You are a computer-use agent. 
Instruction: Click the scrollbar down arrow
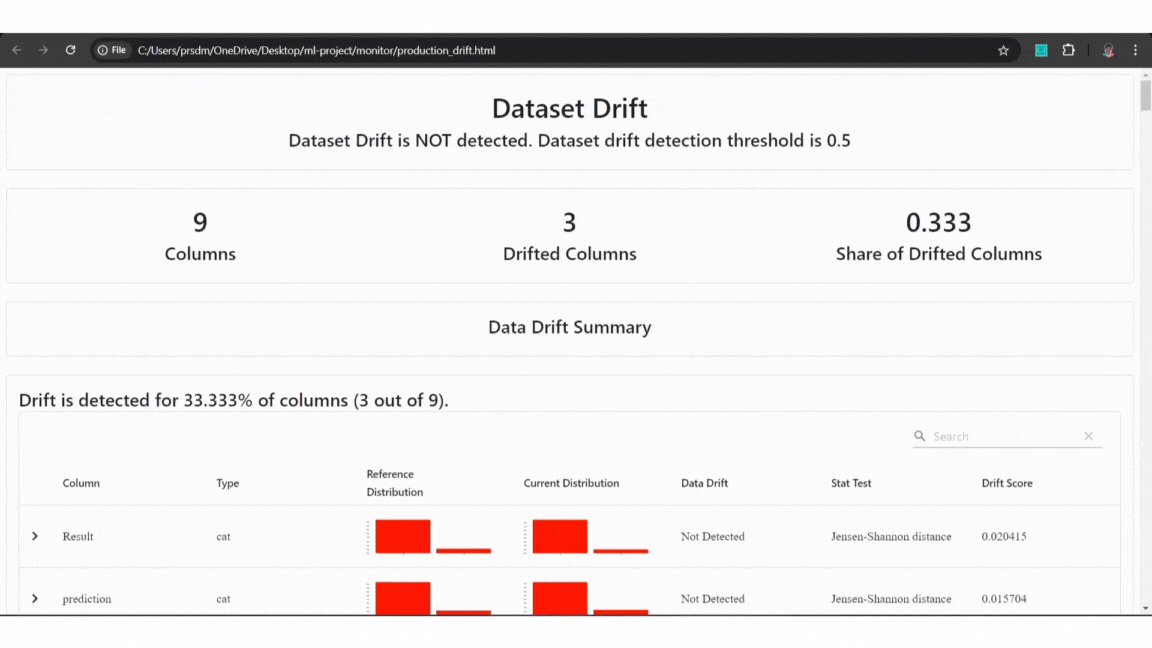coord(1145,608)
